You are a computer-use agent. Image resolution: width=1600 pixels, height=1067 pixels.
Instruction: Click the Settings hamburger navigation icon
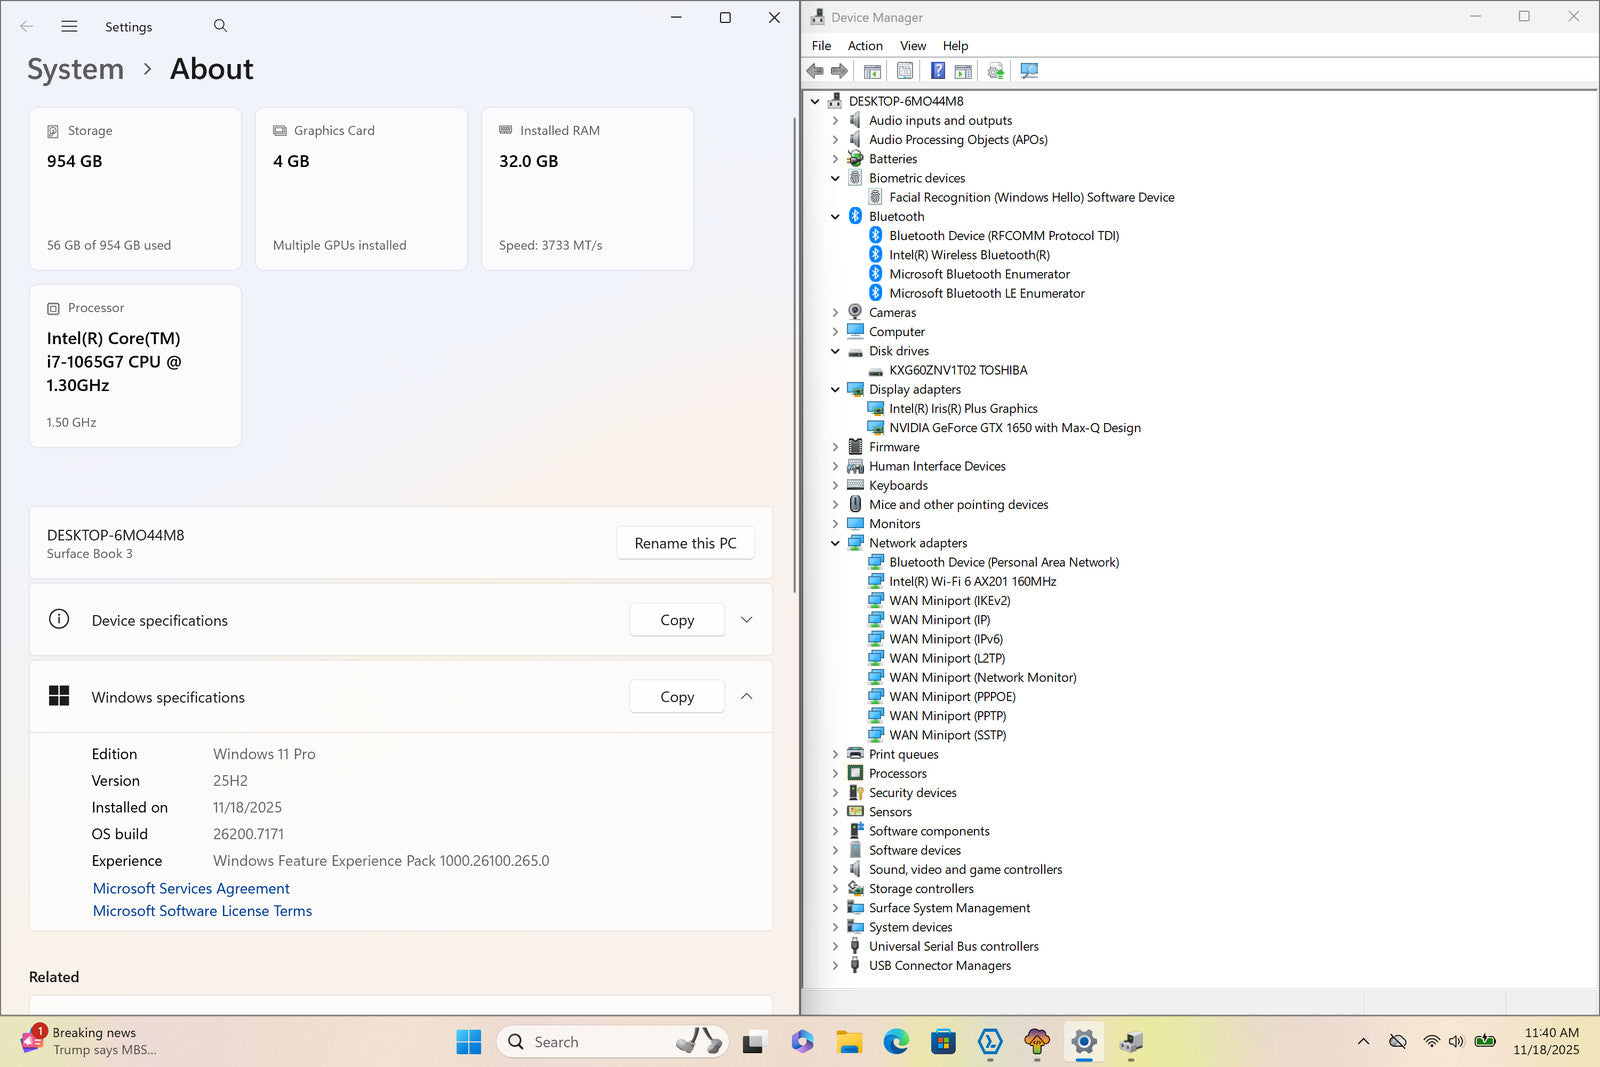click(x=69, y=27)
